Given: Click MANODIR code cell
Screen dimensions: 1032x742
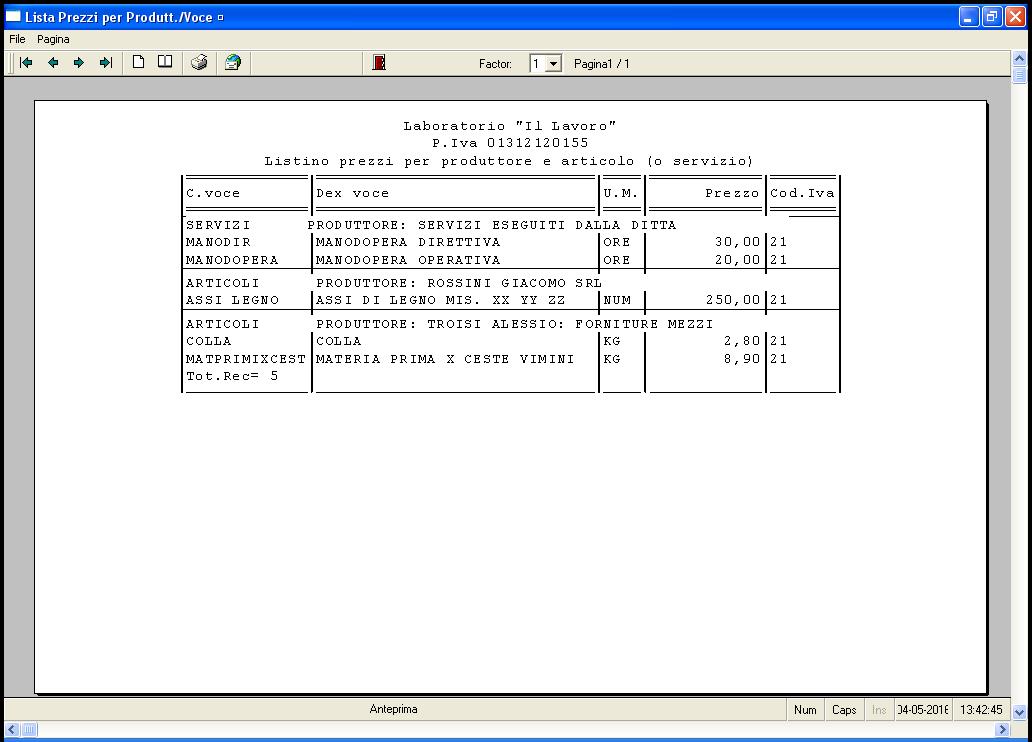Looking at the screenshot, I should (x=219, y=242).
